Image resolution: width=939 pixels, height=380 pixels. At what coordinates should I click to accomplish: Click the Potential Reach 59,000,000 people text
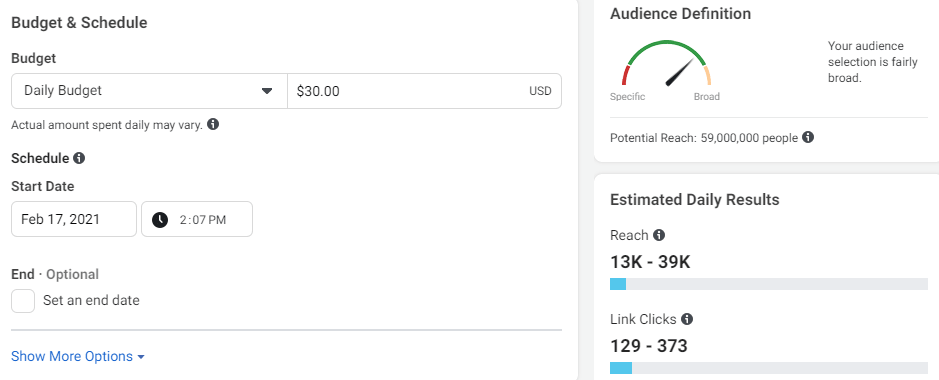704,138
